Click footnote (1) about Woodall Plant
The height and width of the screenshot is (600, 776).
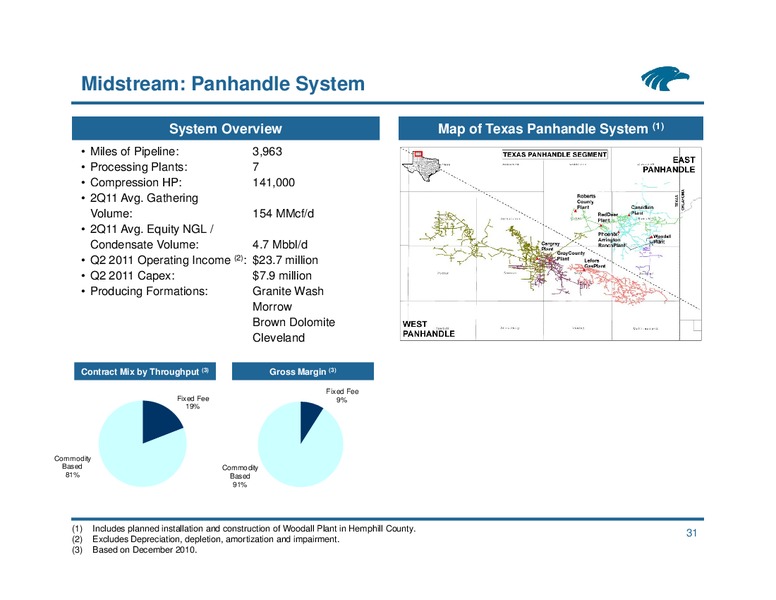243,529
